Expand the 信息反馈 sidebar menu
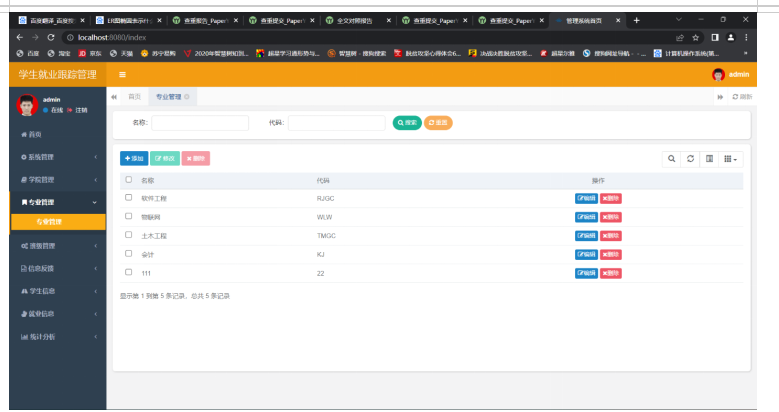 [x=58, y=268]
